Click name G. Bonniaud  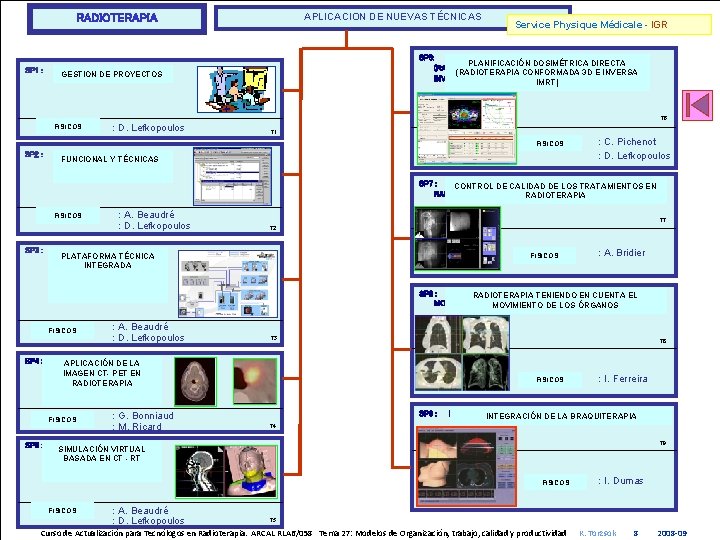click(x=146, y=416)
